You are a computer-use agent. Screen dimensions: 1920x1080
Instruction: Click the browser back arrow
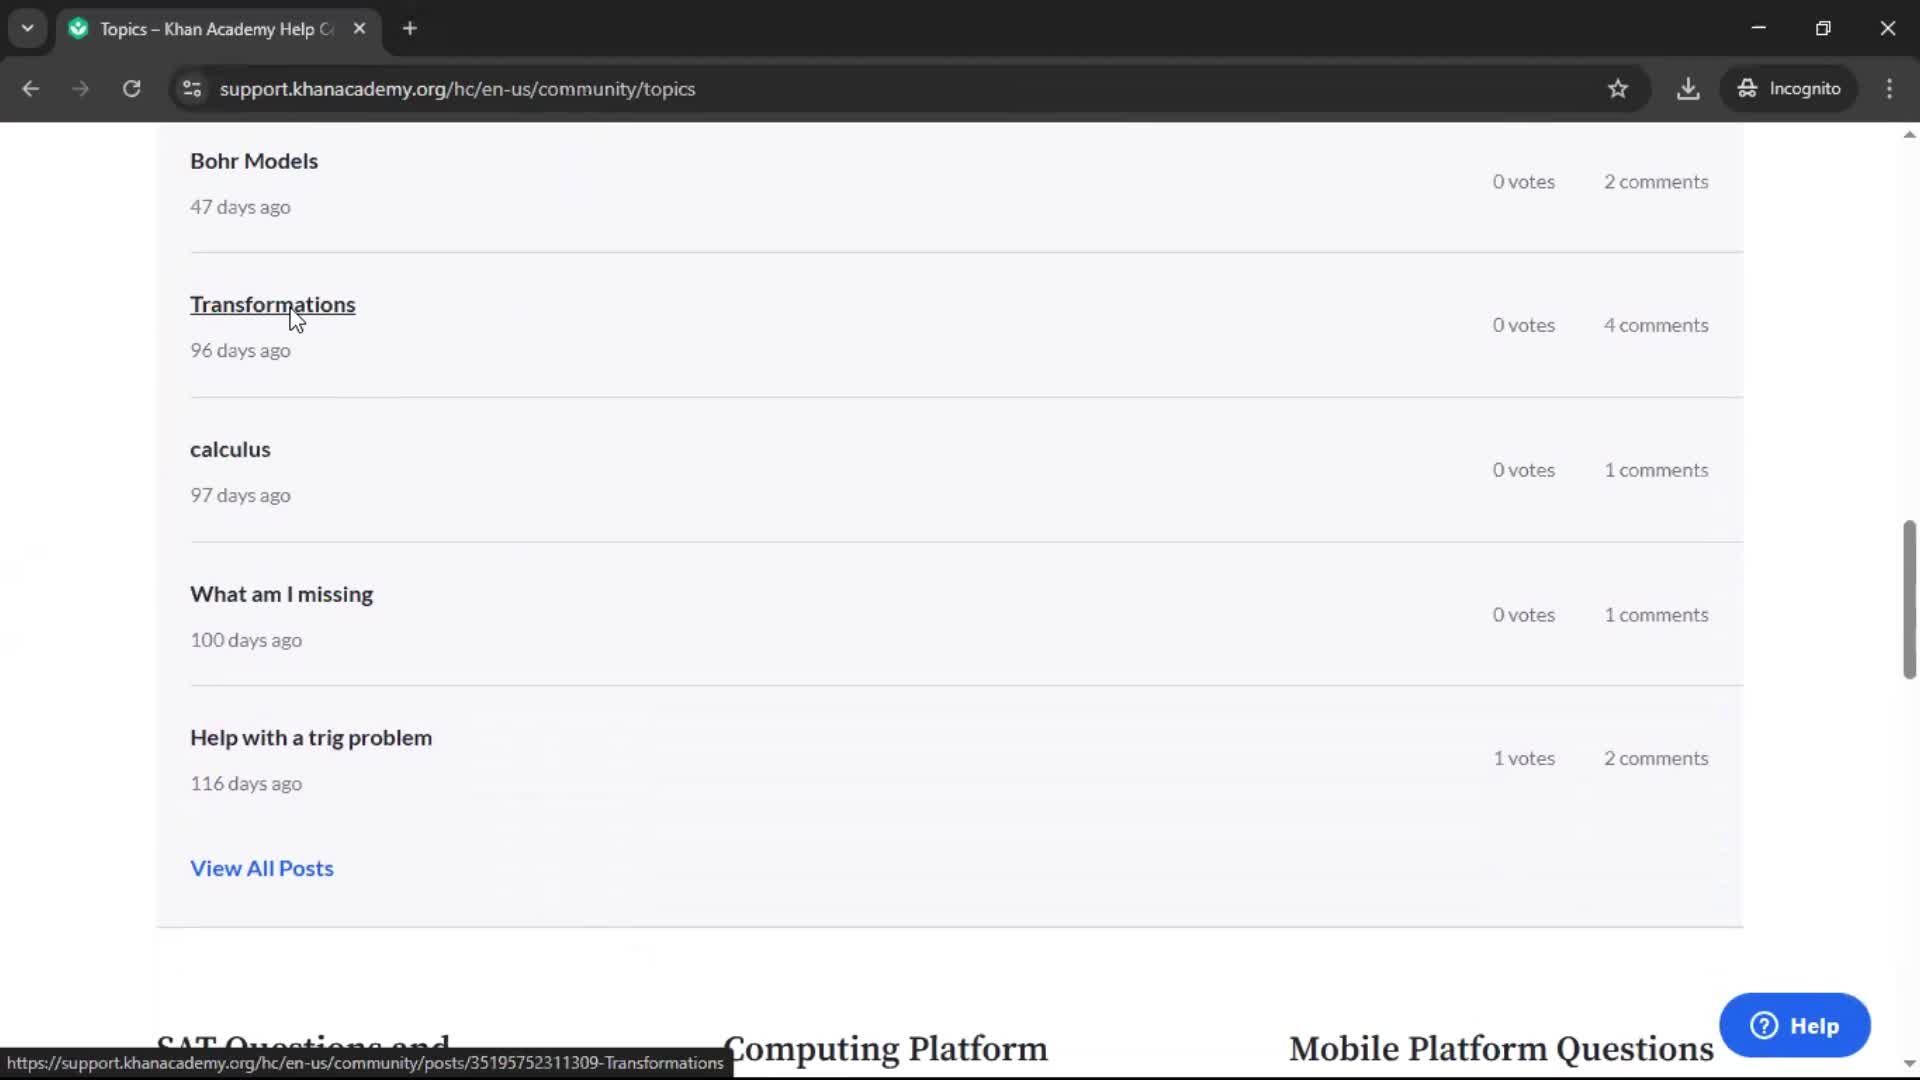[30, 89]
